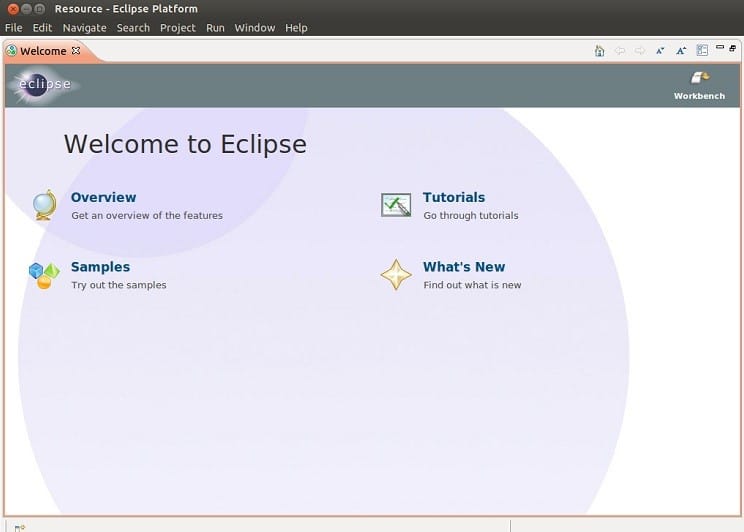
Task: Click the Tutorials checkmark icon
Action: [396, 205]
